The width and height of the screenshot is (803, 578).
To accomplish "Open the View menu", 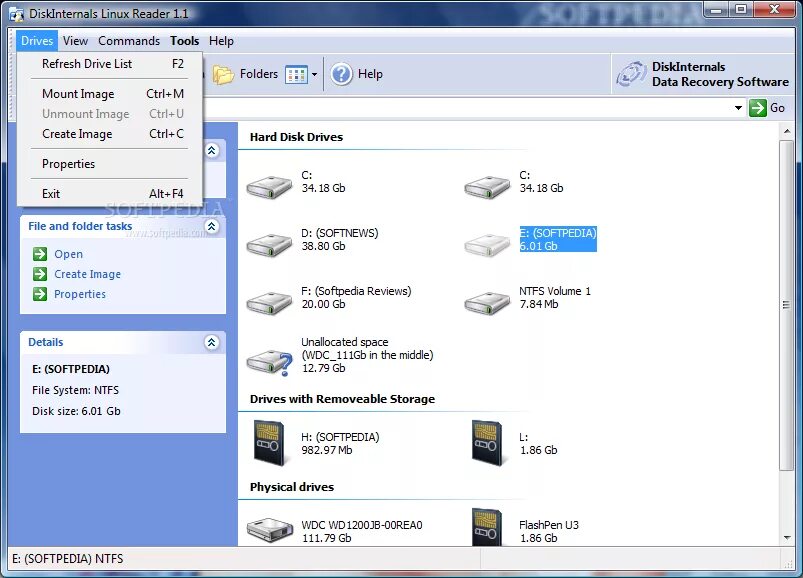I will [x=75, y=41].
